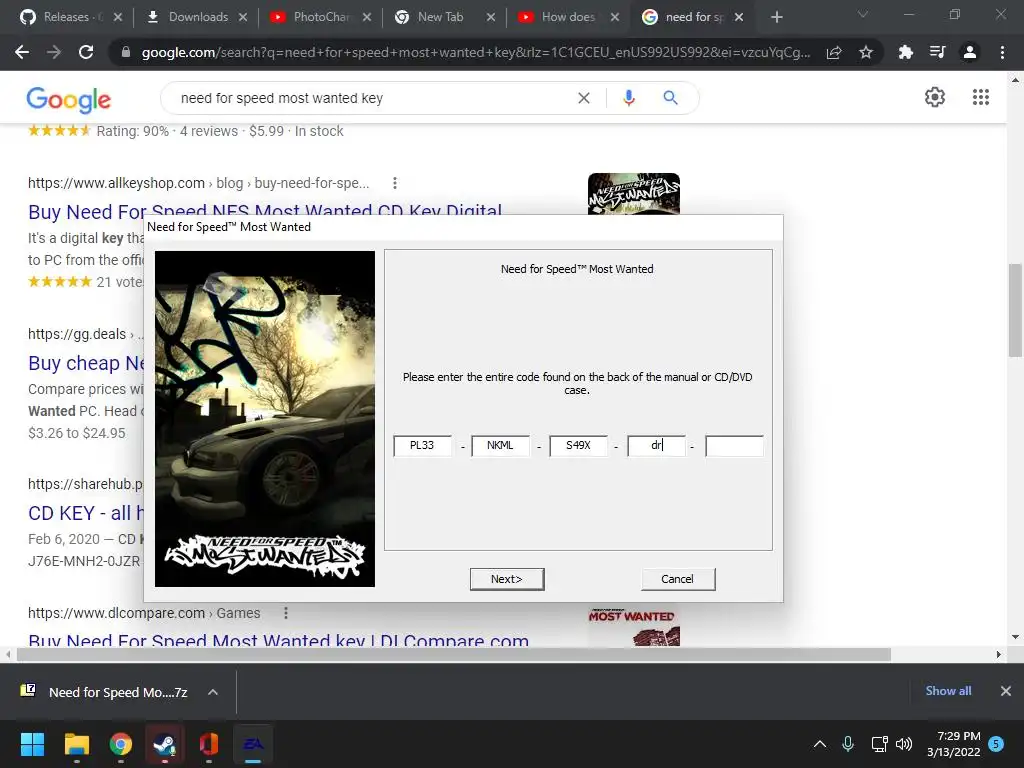Click the dlcompare result thumbnail image
Screen dimensions: 1024x768
[633, 627]
